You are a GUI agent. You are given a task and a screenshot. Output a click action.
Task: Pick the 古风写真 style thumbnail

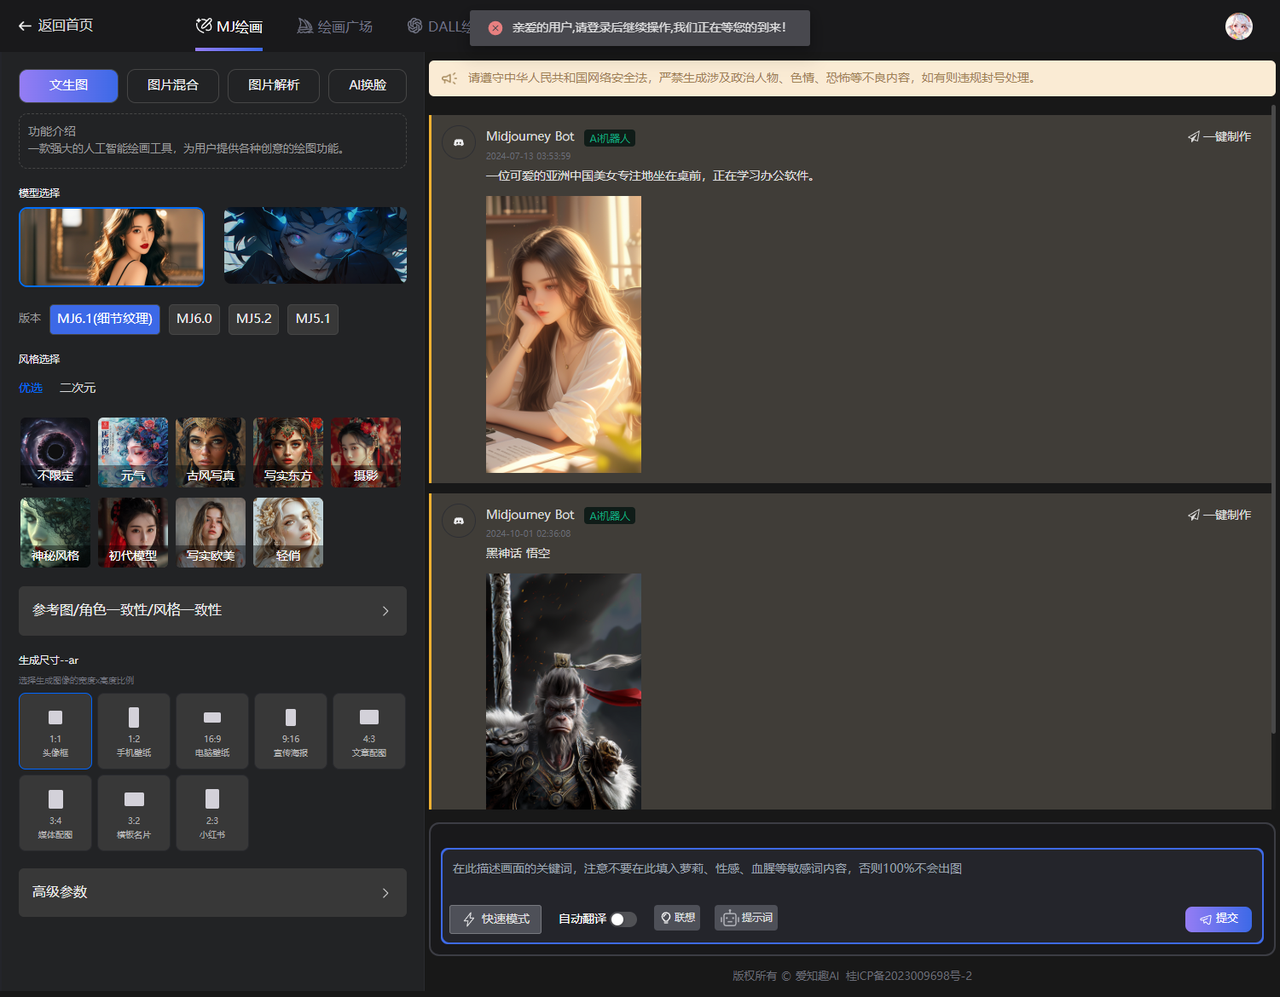click(x=211, y=452)
